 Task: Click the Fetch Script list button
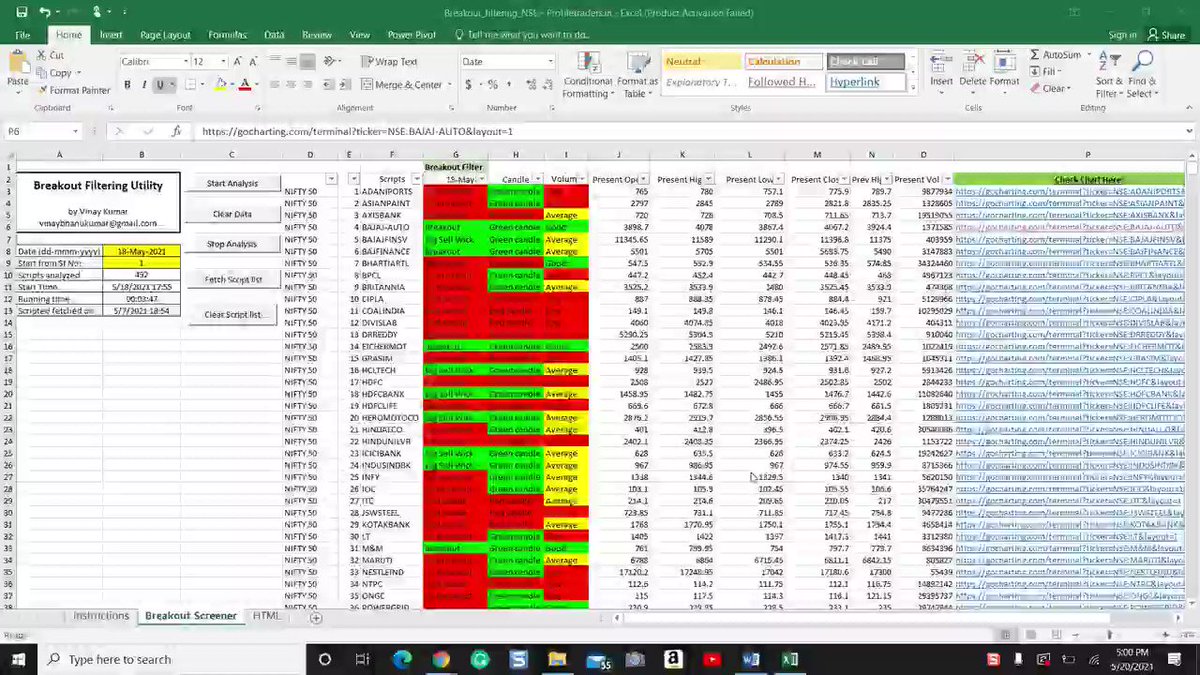click(232, 280)
